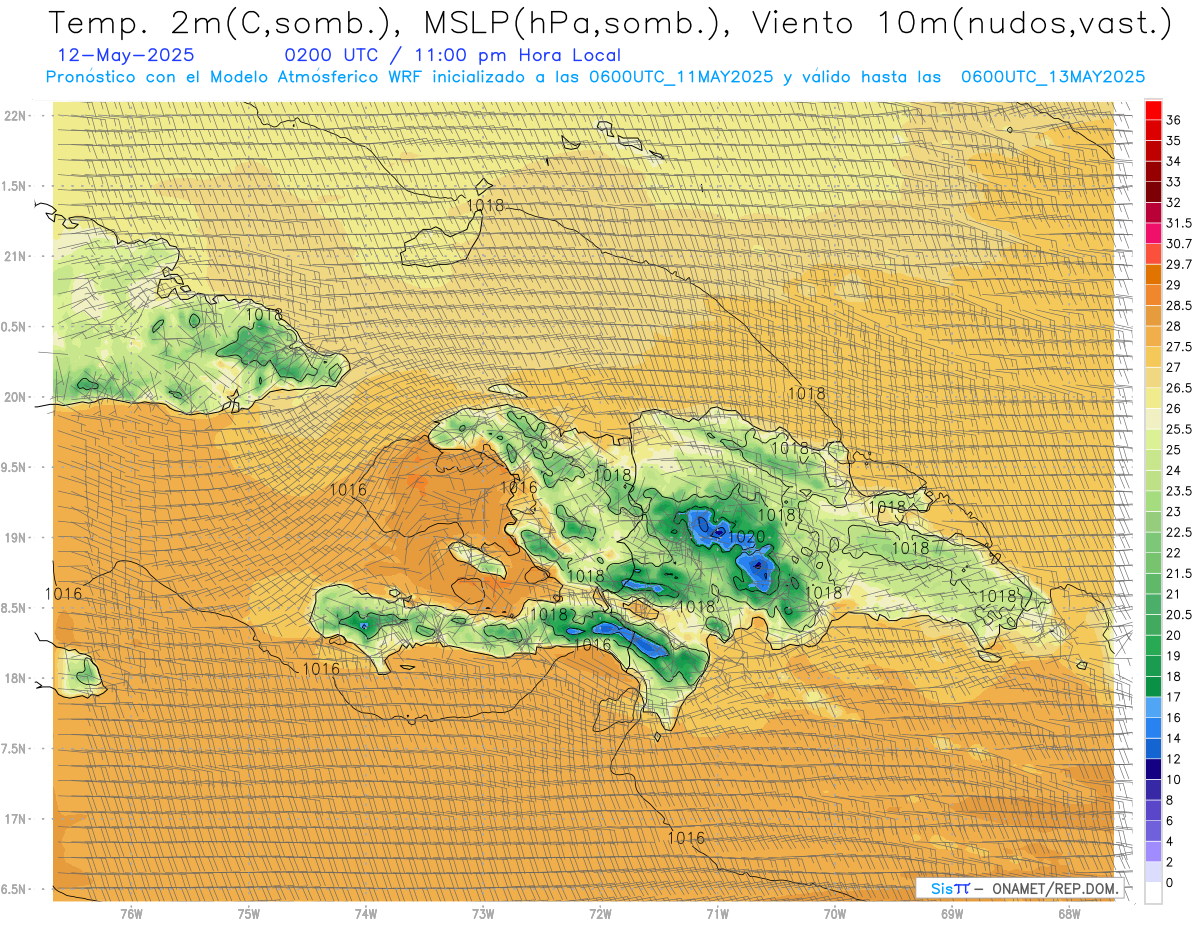The image size is (1200, 927).
Task: Click the legend value '2'
Action: click(1170, 862)
